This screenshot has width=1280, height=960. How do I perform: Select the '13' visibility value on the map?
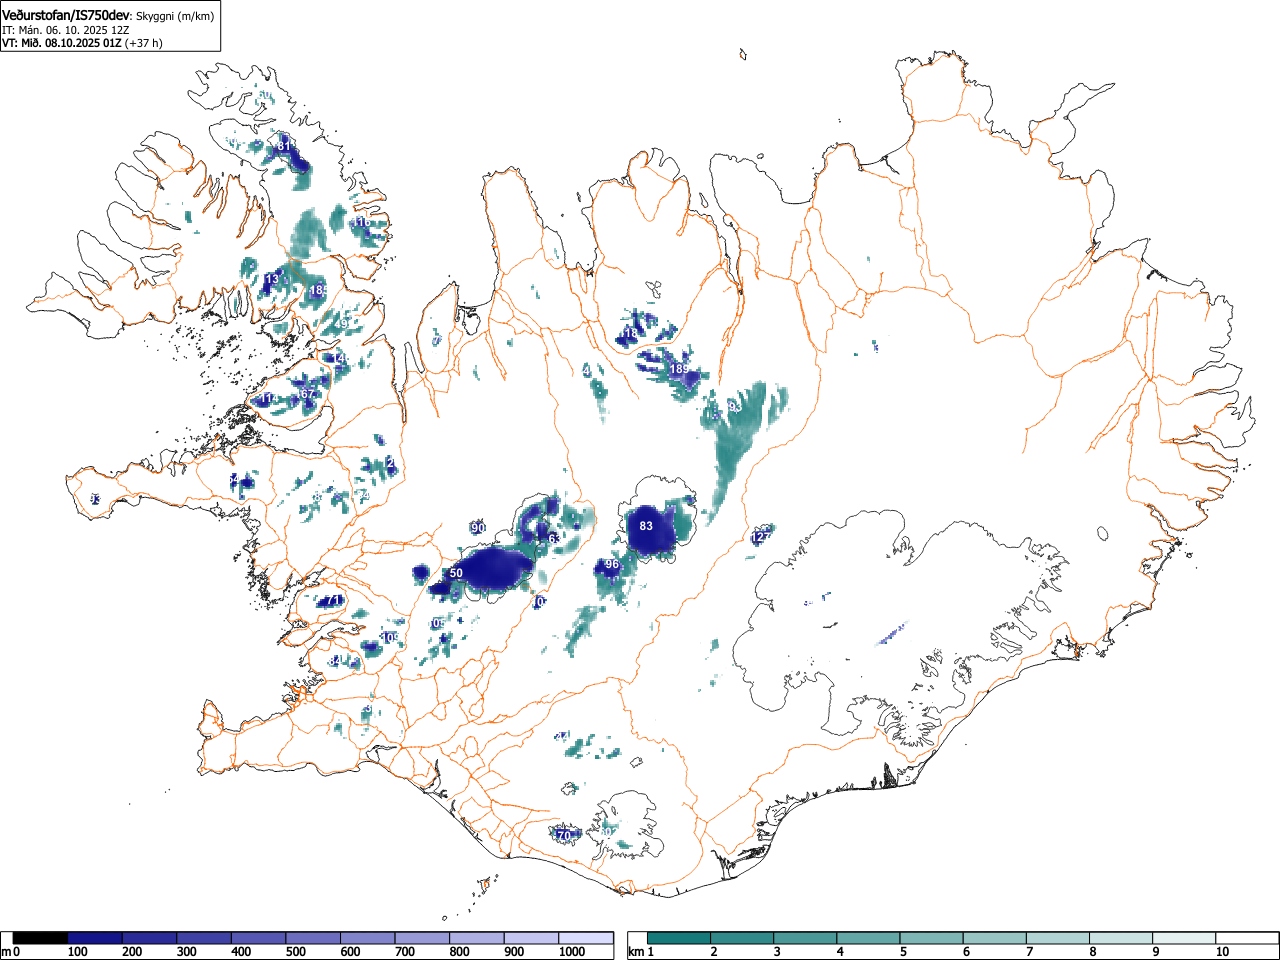coord(272,279)
